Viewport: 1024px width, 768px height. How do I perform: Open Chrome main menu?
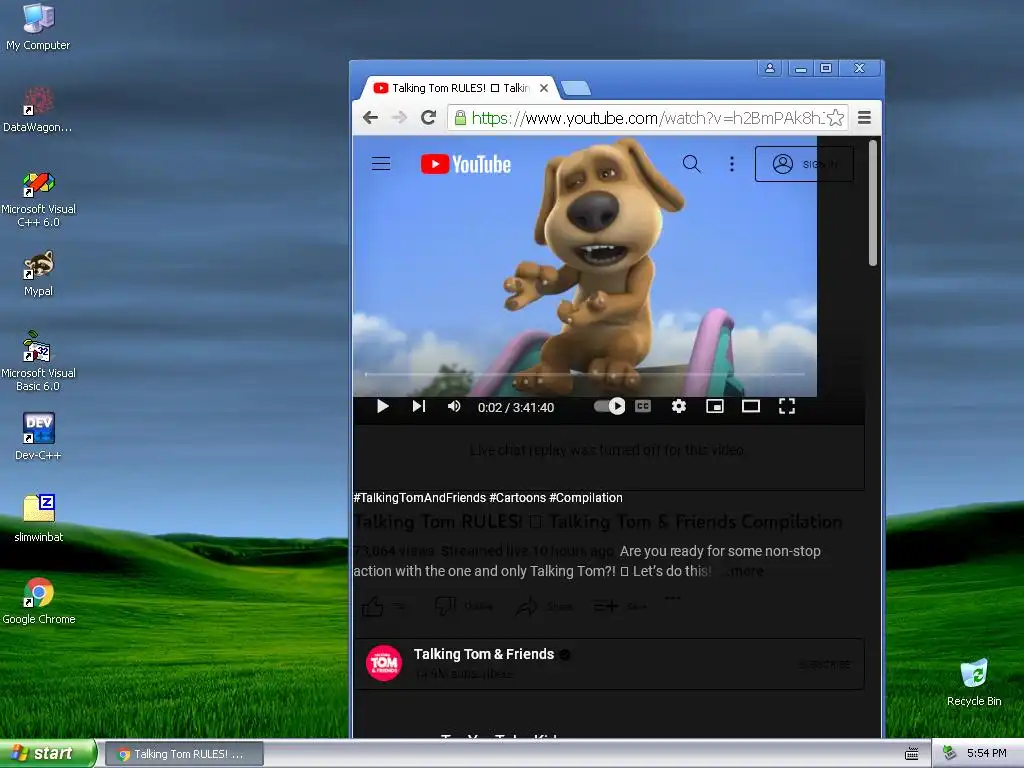tap(864, 118)
